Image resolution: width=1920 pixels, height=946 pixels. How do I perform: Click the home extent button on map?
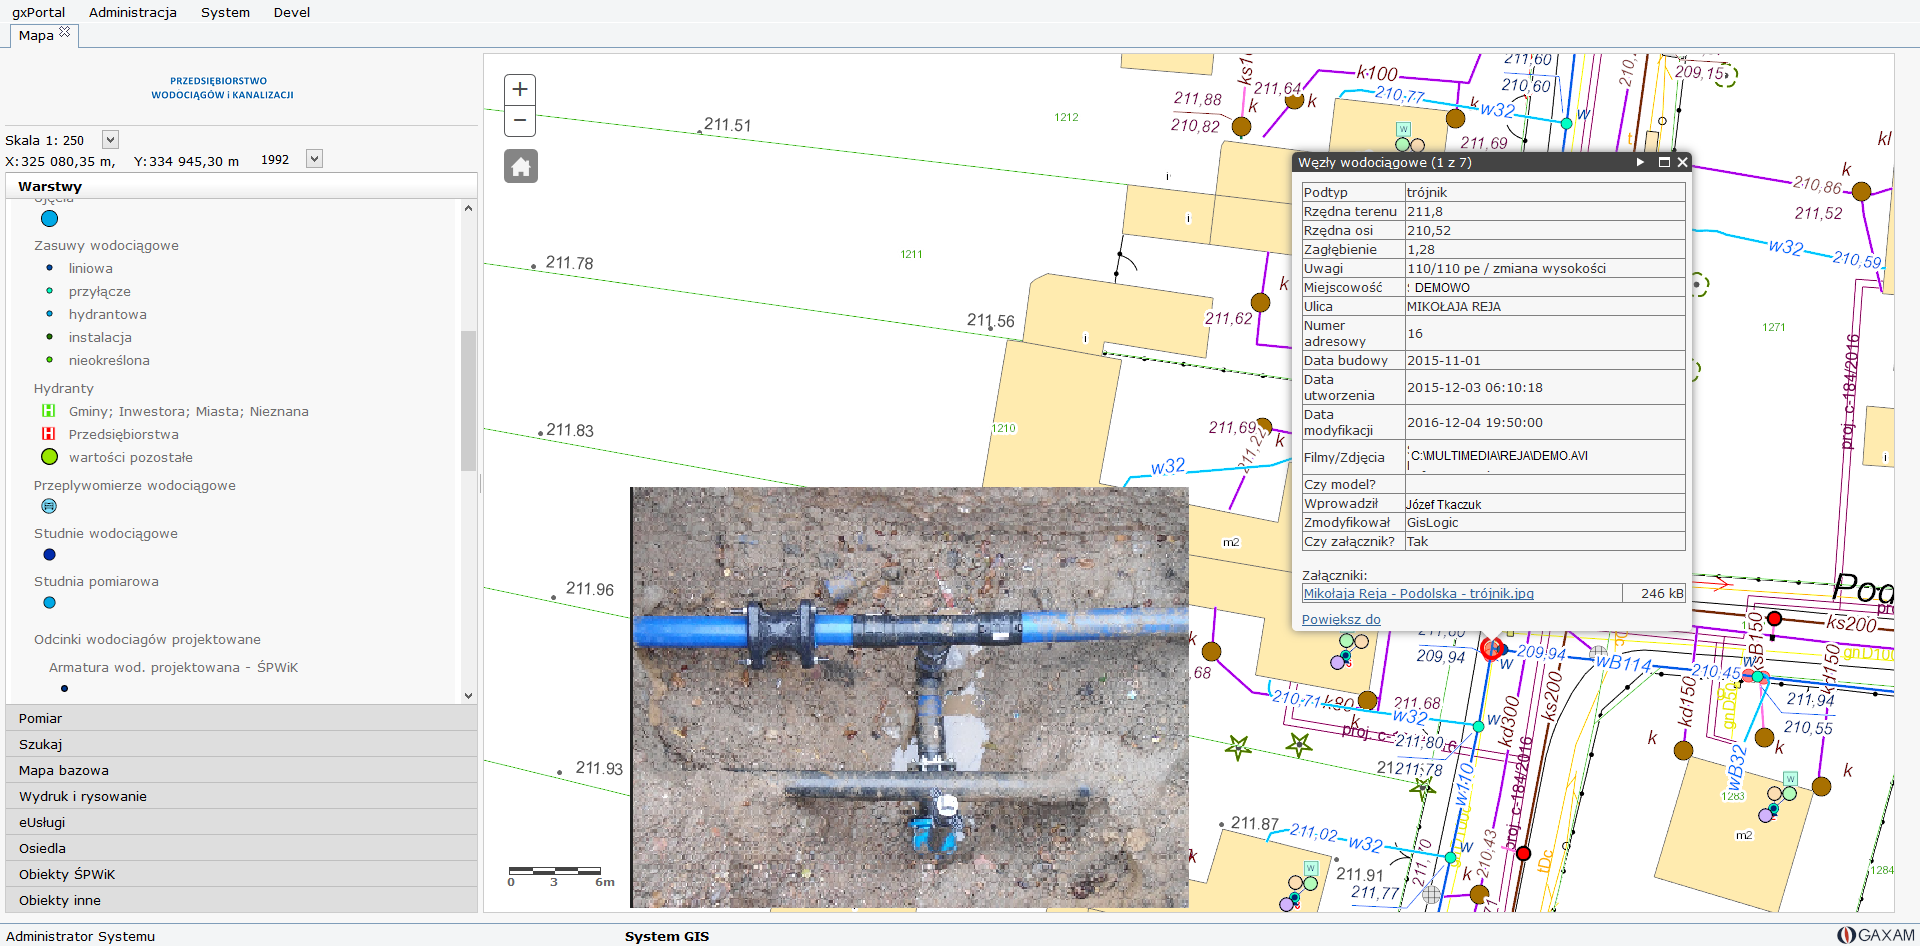520,166
